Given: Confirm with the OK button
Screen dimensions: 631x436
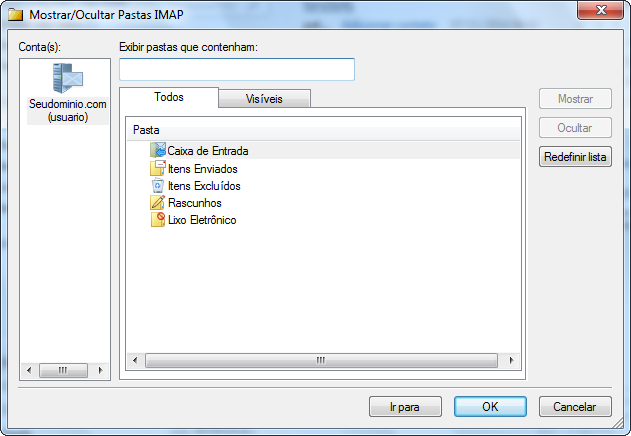Looking at the screenshot, I should point(490,407).
